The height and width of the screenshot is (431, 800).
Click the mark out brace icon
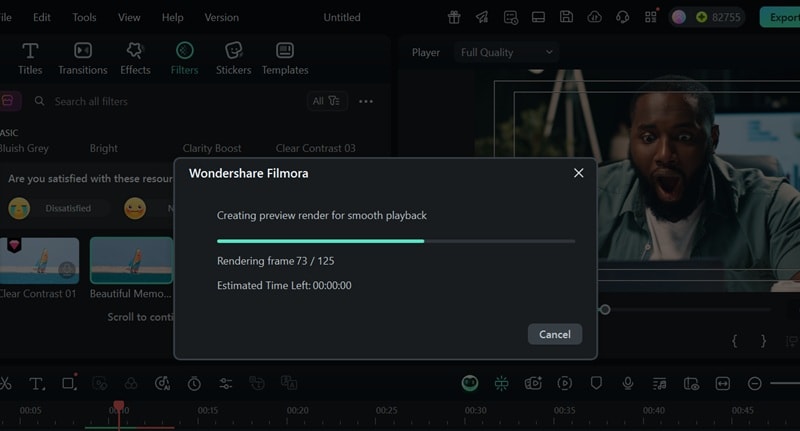tap(763, 341)
